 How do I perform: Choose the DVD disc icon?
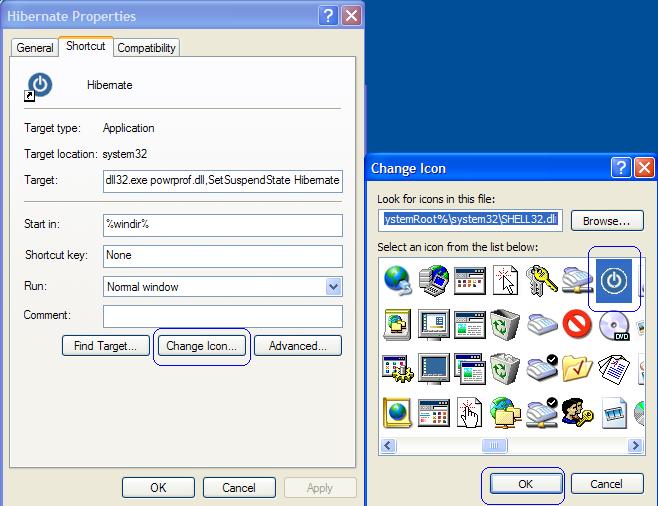click(614, 323)
